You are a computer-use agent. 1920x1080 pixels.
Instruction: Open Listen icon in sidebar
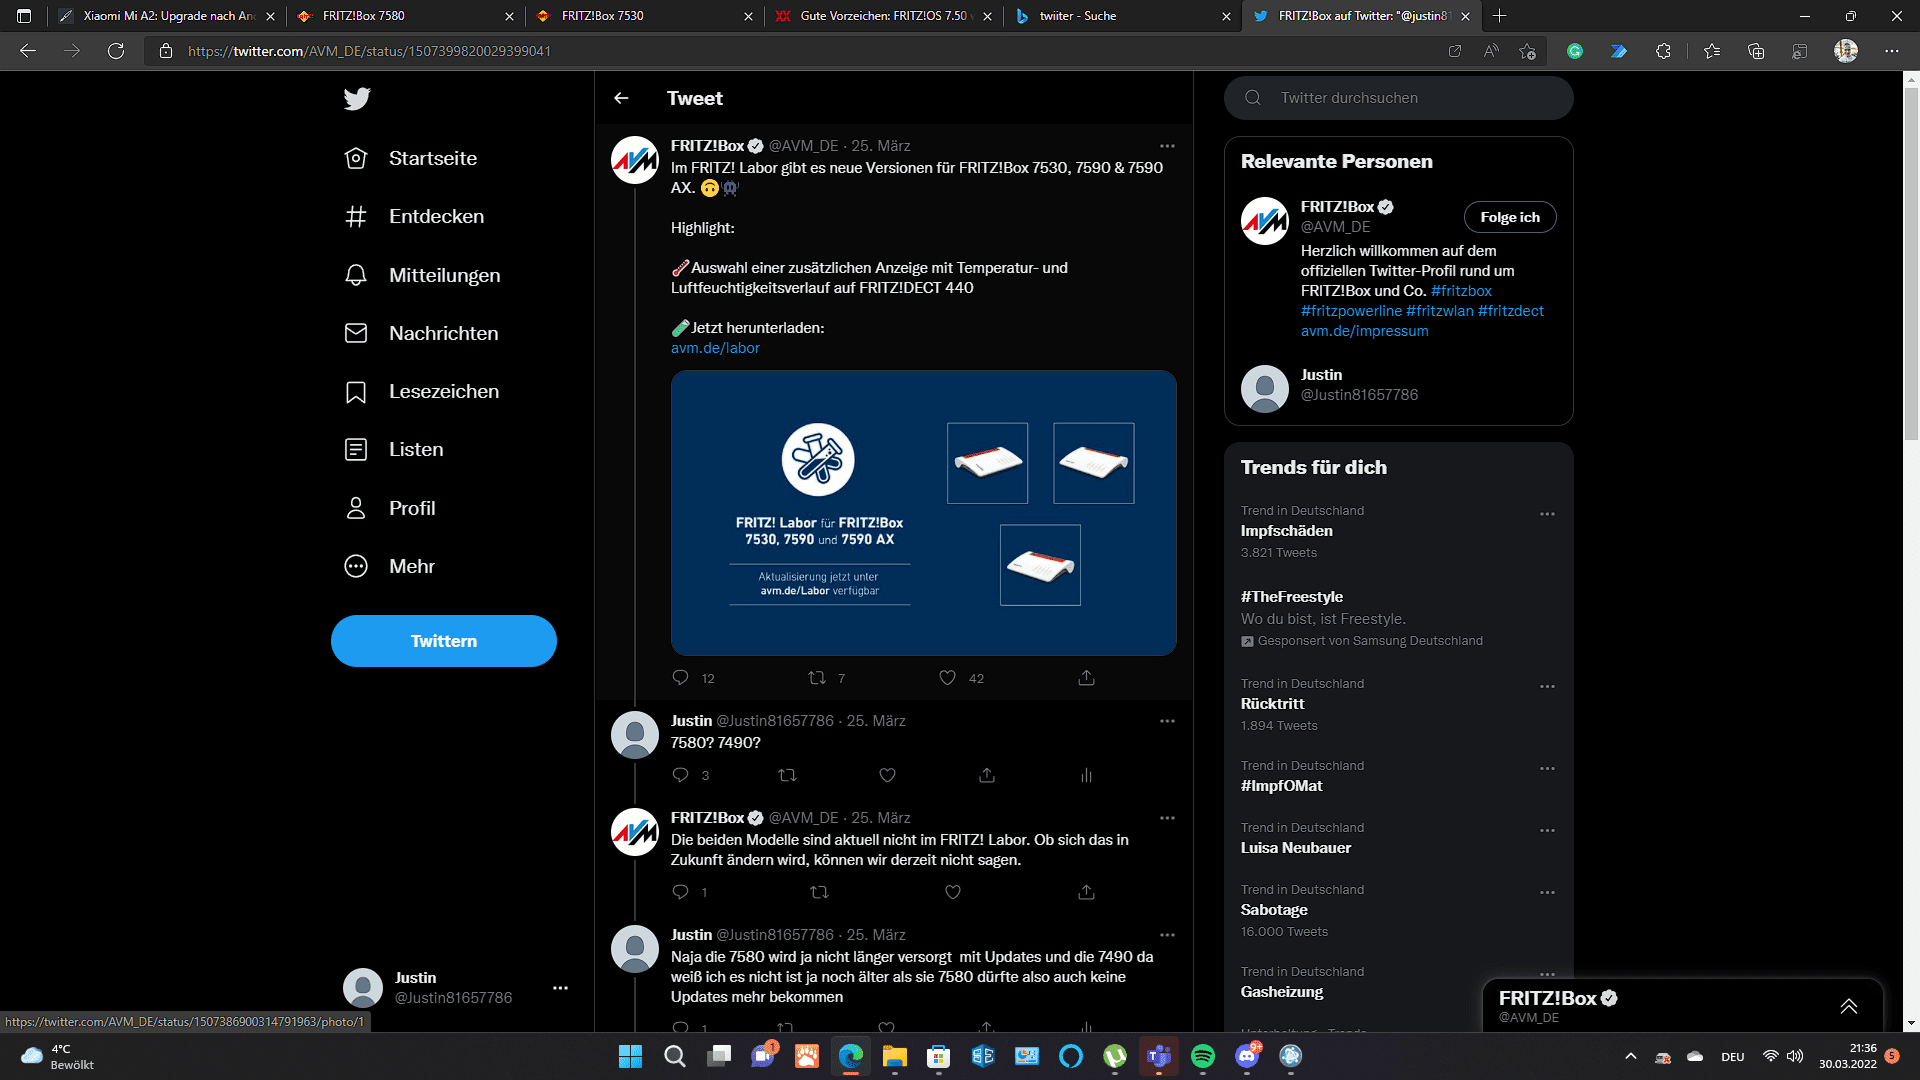coord(356,450)
